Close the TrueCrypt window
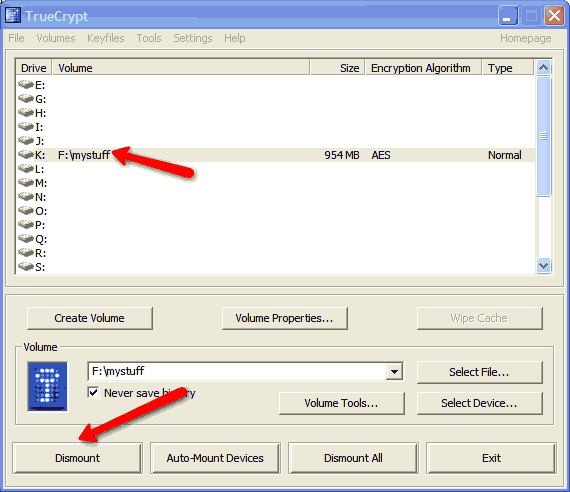Viewport: 570px width, 492px height. pyautogui.click(x=554, y=16)
